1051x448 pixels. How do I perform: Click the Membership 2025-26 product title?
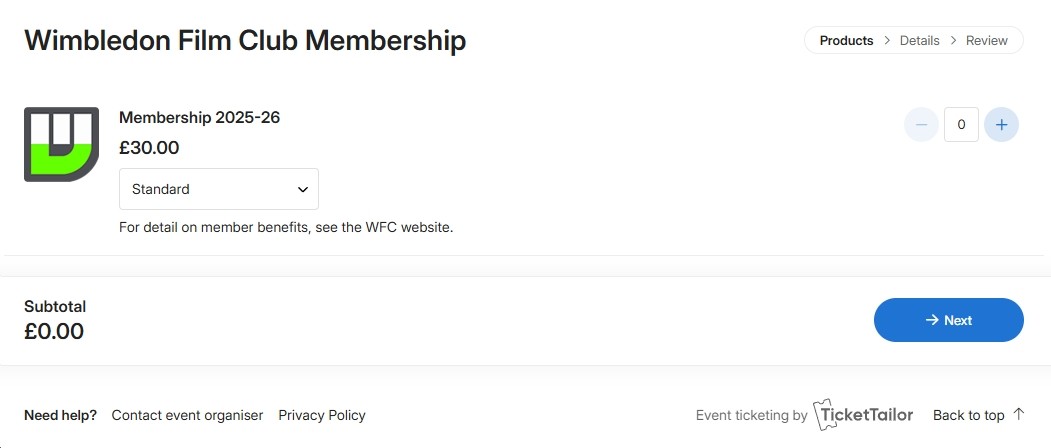(199, 117)
